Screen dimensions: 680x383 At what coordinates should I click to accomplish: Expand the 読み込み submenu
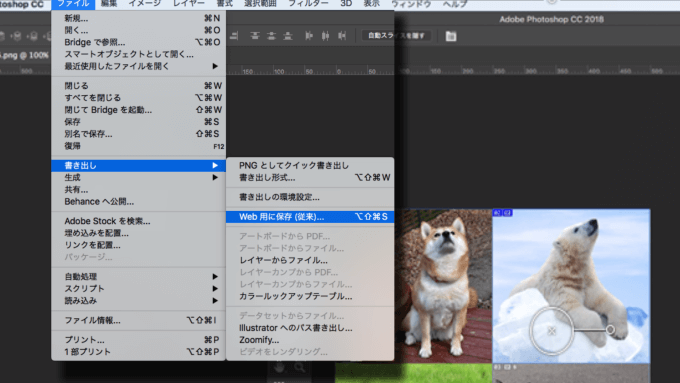point(138,301)
